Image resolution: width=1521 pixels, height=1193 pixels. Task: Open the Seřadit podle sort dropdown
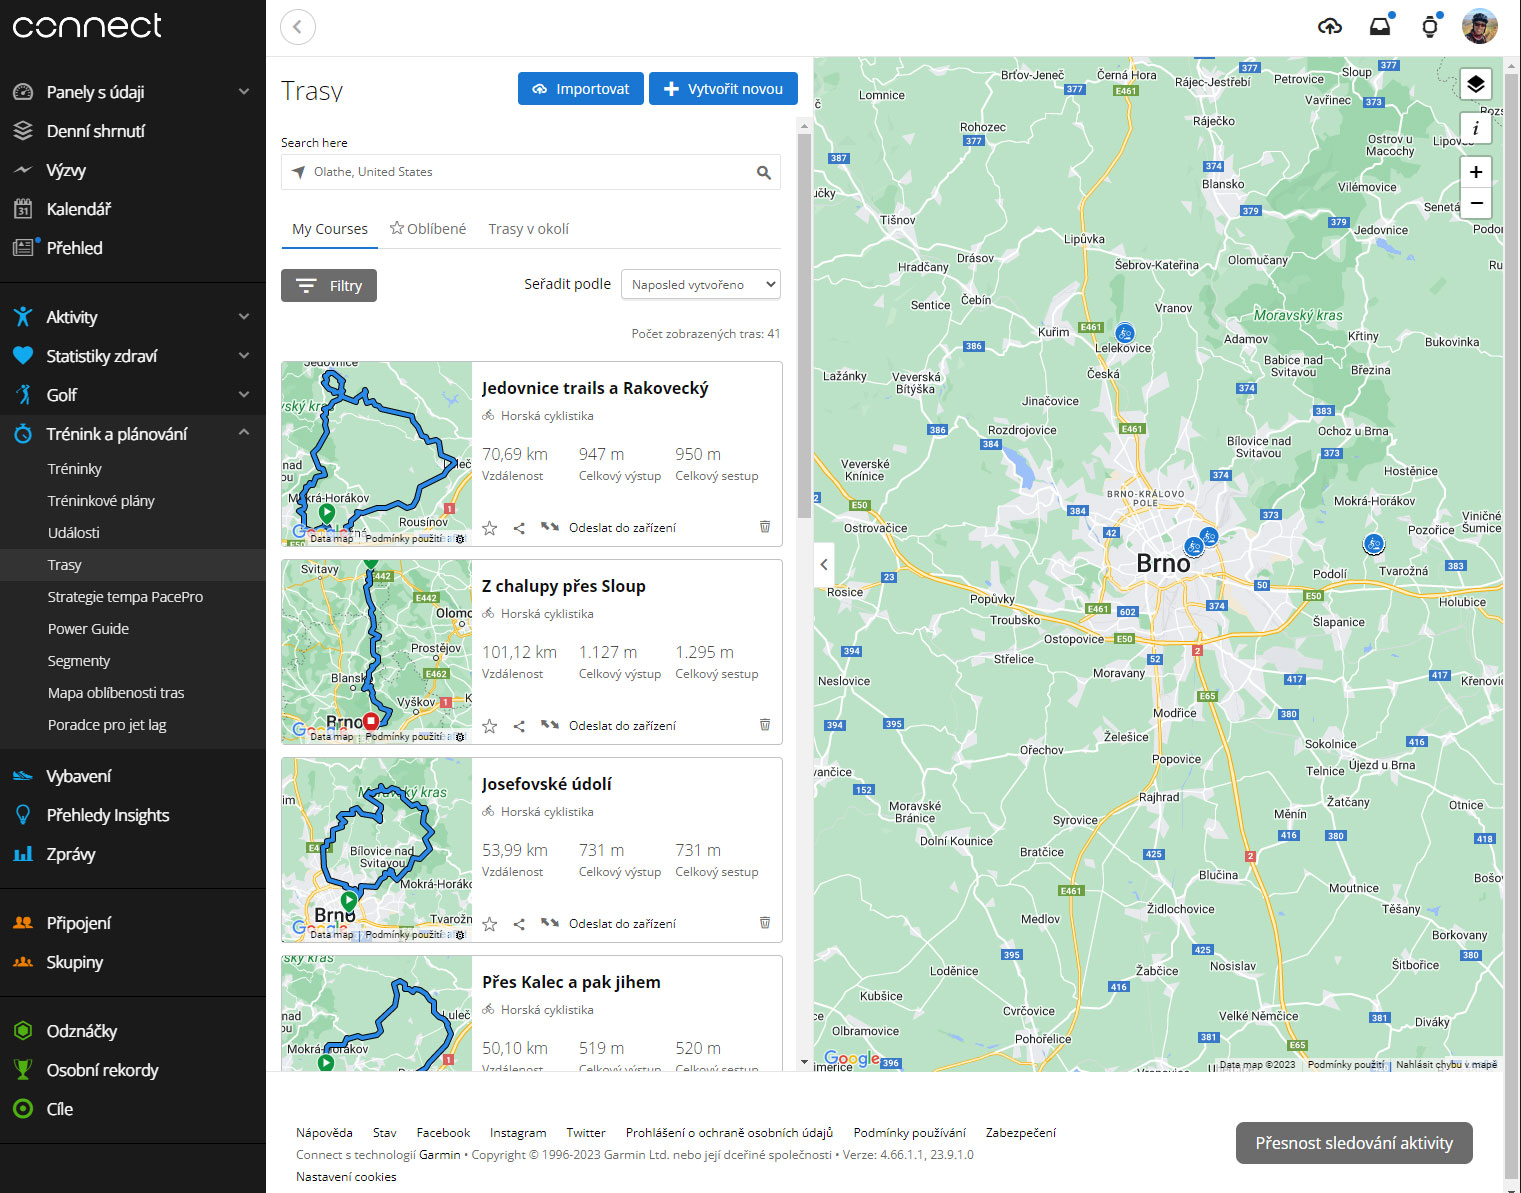[700, 285]
